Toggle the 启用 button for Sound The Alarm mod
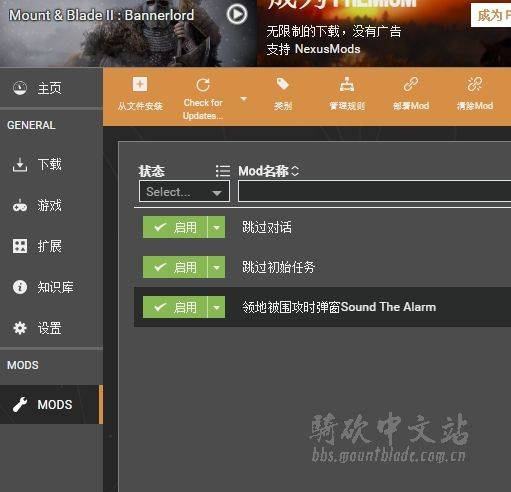The image size is (511, 492). click(x=175, y=307)
